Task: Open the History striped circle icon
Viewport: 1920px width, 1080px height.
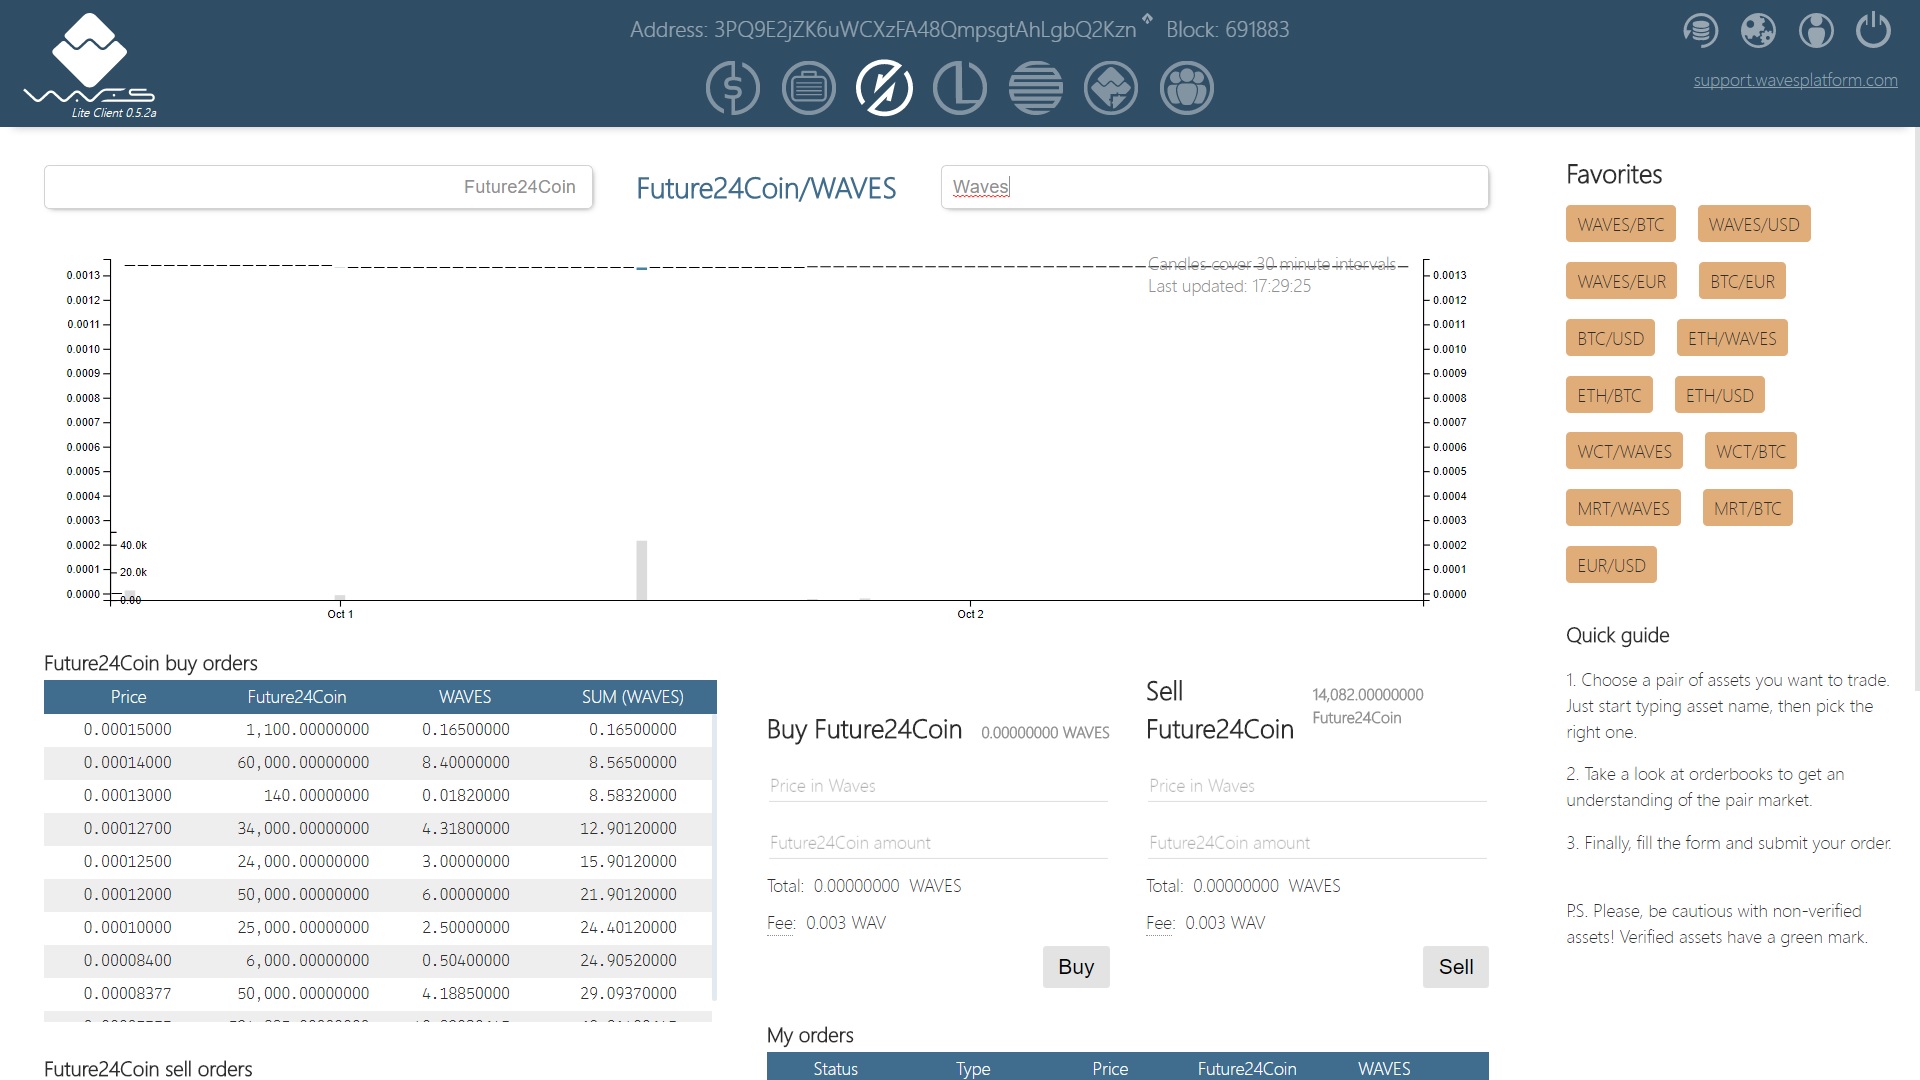Action: point(1036,88)
